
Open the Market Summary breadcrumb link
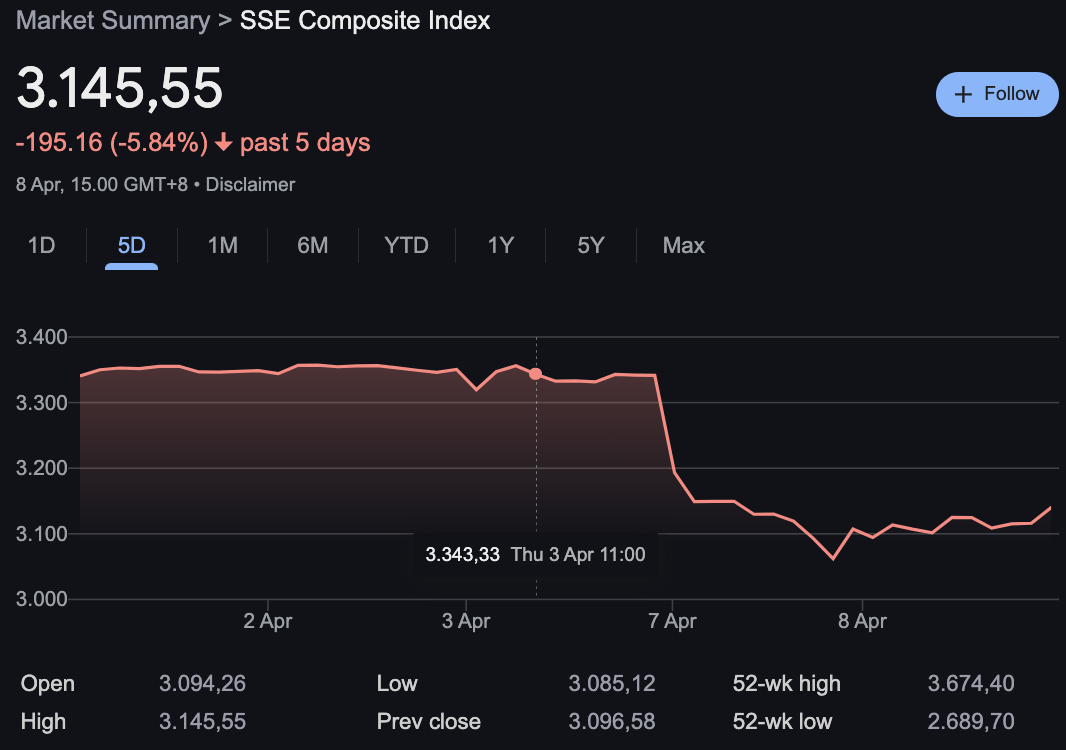(x=112, y=20)
